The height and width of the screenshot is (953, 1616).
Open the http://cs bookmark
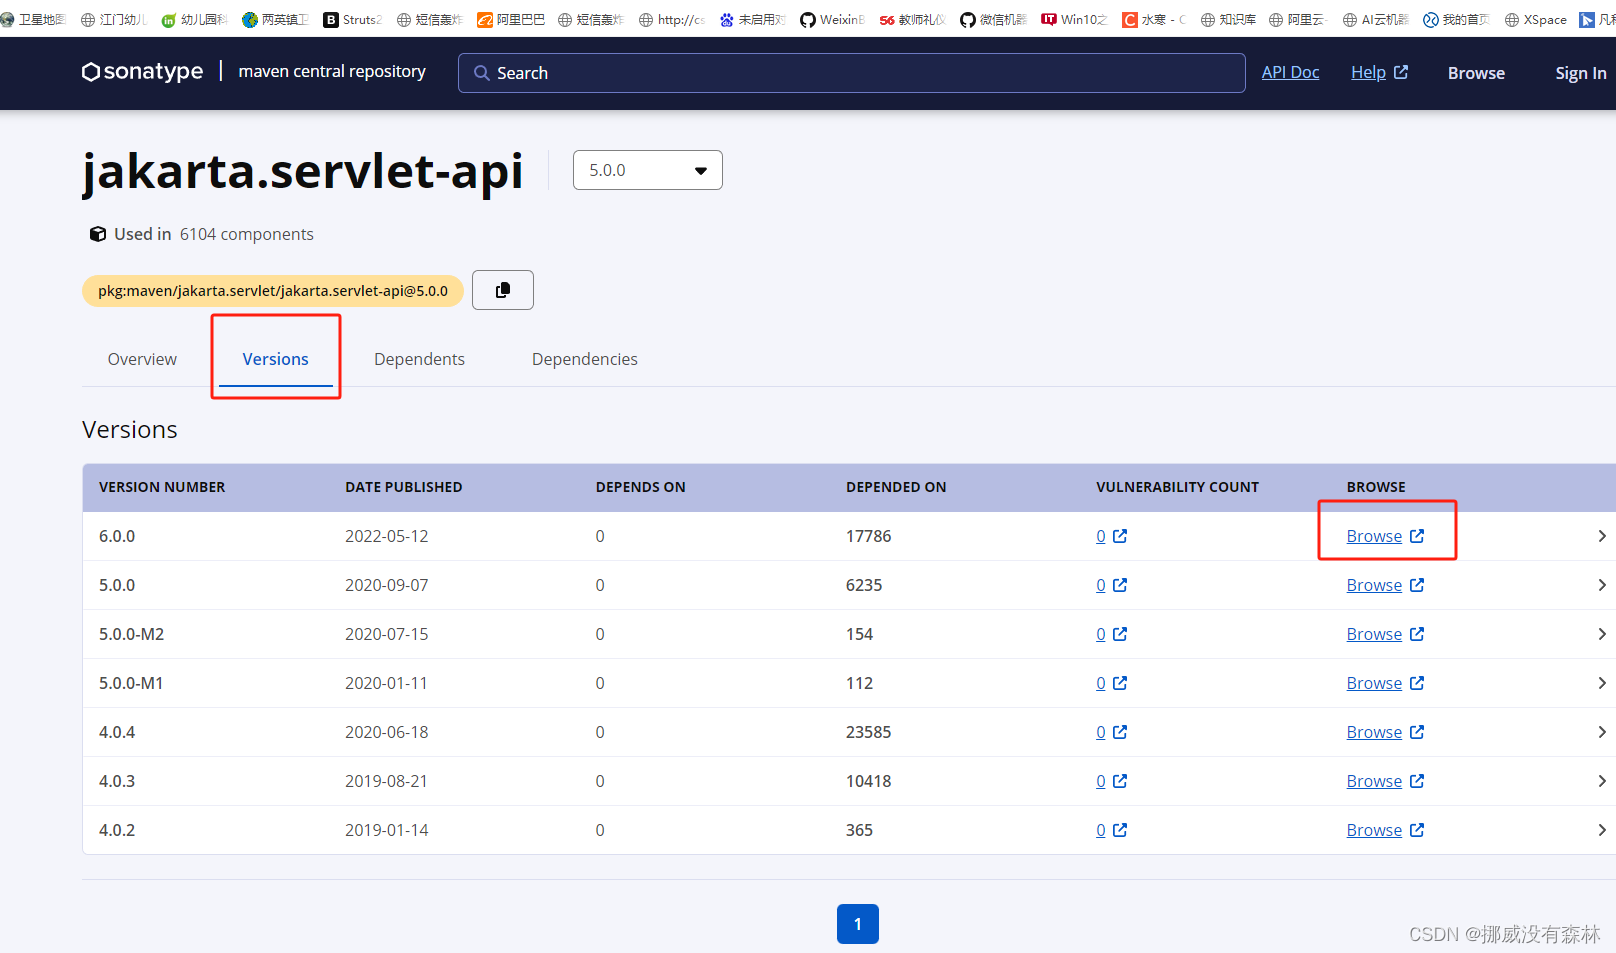672,19
